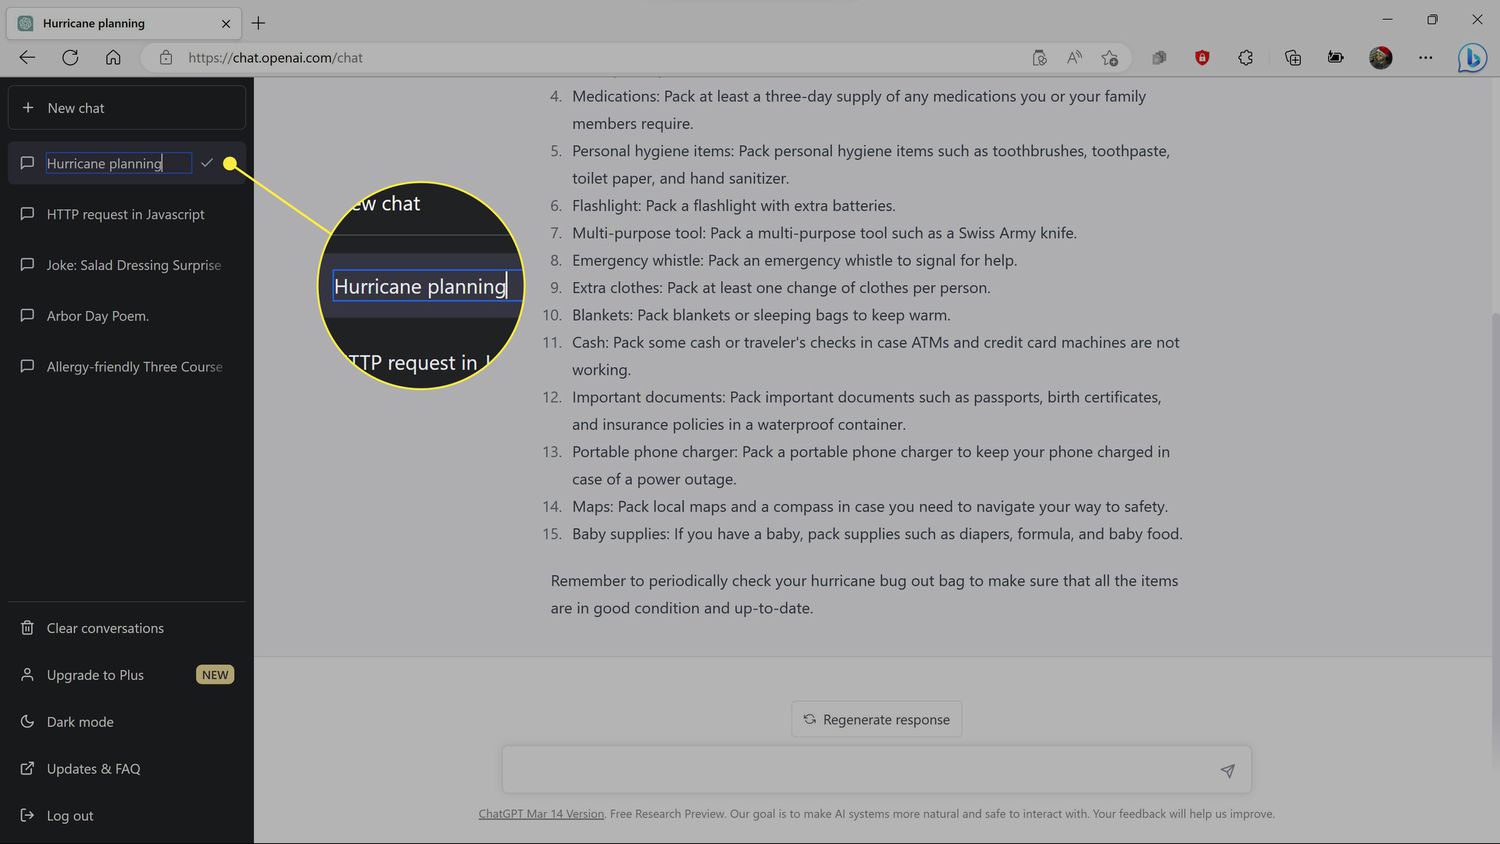Open the red shield blocker extension
1500x844 pixels.
(x=1202, y=58)
